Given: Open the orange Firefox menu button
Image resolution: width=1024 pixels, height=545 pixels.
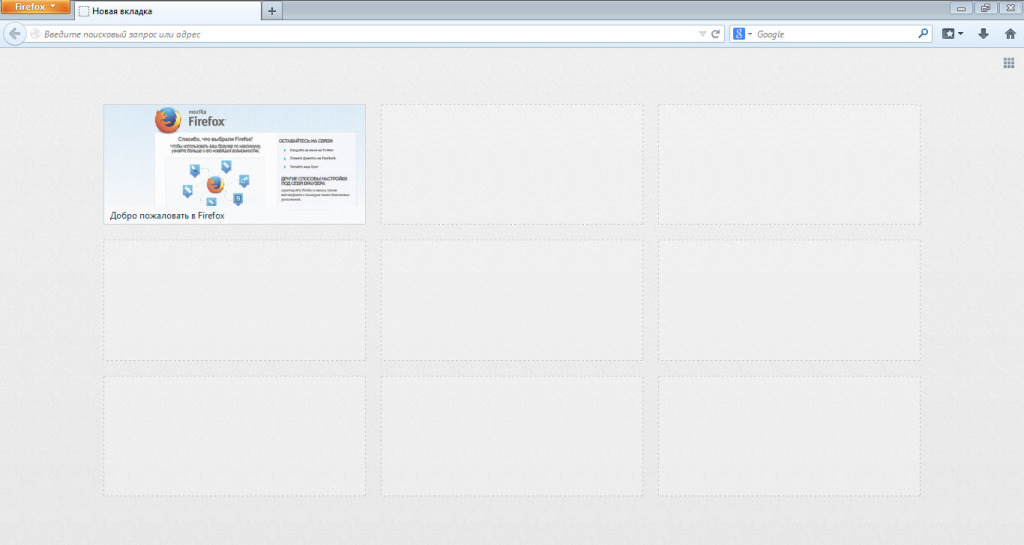Looking at the screenshot, I should coord(35,7).
